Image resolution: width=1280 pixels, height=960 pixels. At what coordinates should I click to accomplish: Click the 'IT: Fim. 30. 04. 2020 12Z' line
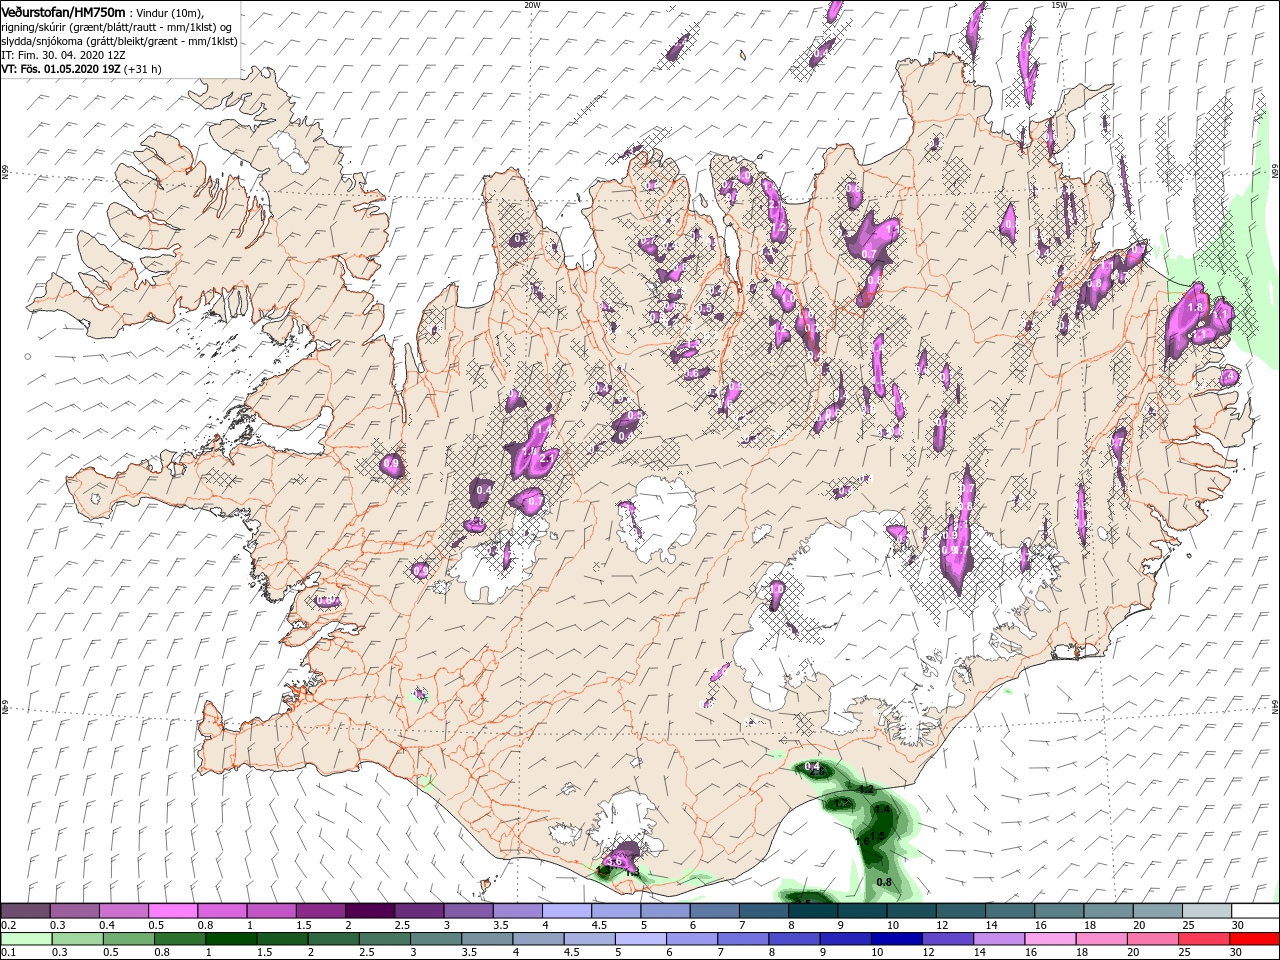tap(63, 55)
